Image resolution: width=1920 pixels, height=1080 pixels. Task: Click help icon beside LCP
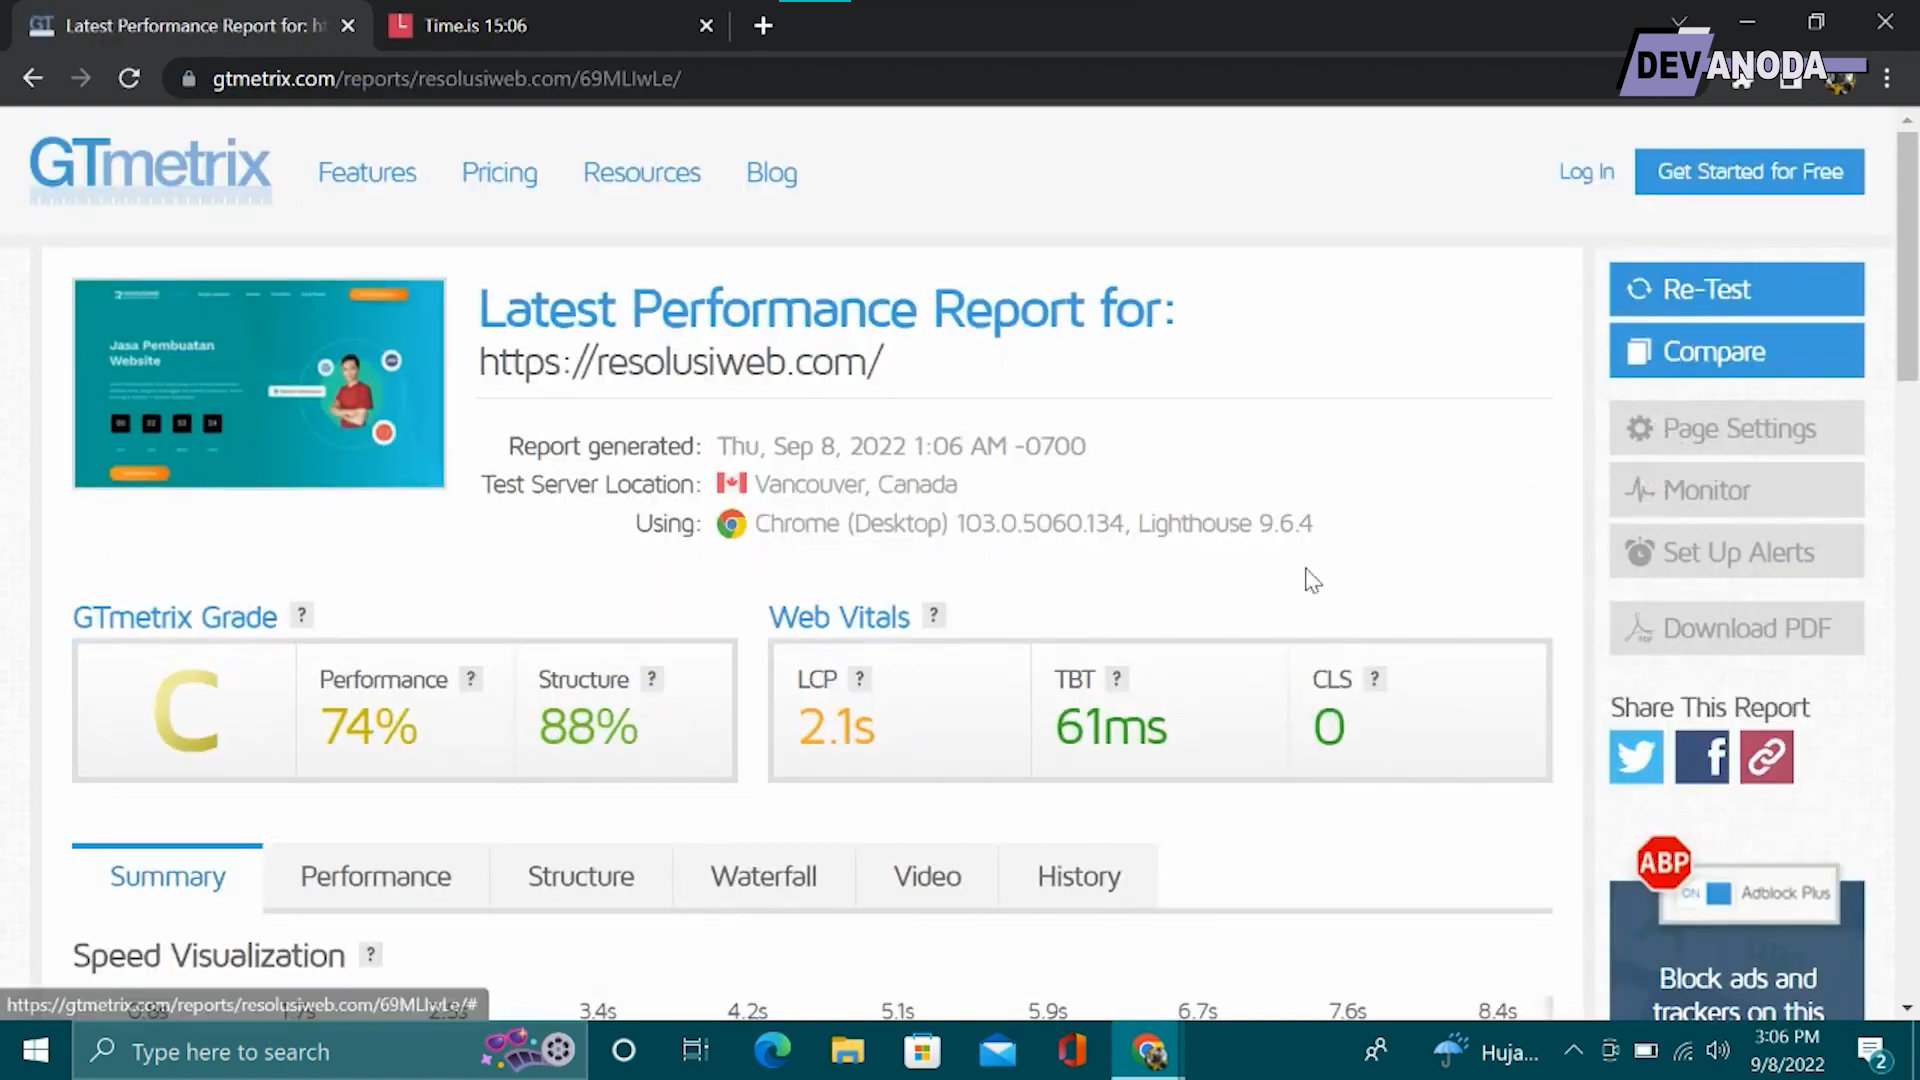859,679
